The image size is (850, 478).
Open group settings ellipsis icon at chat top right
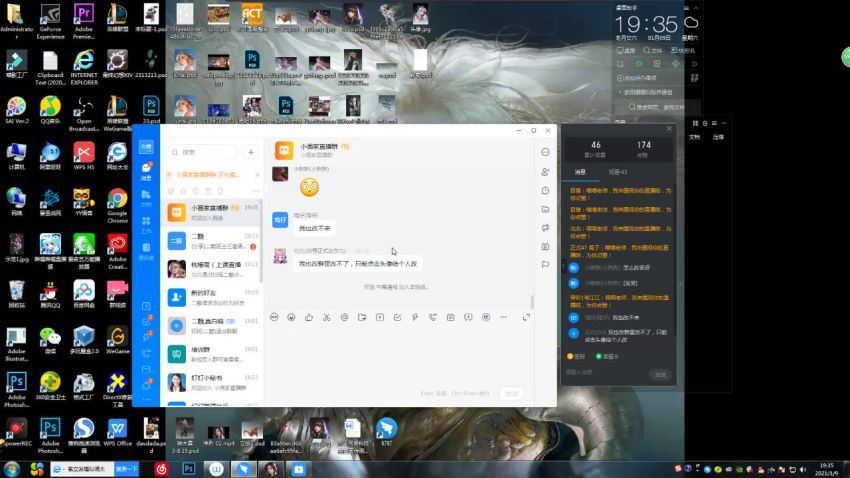545,152
